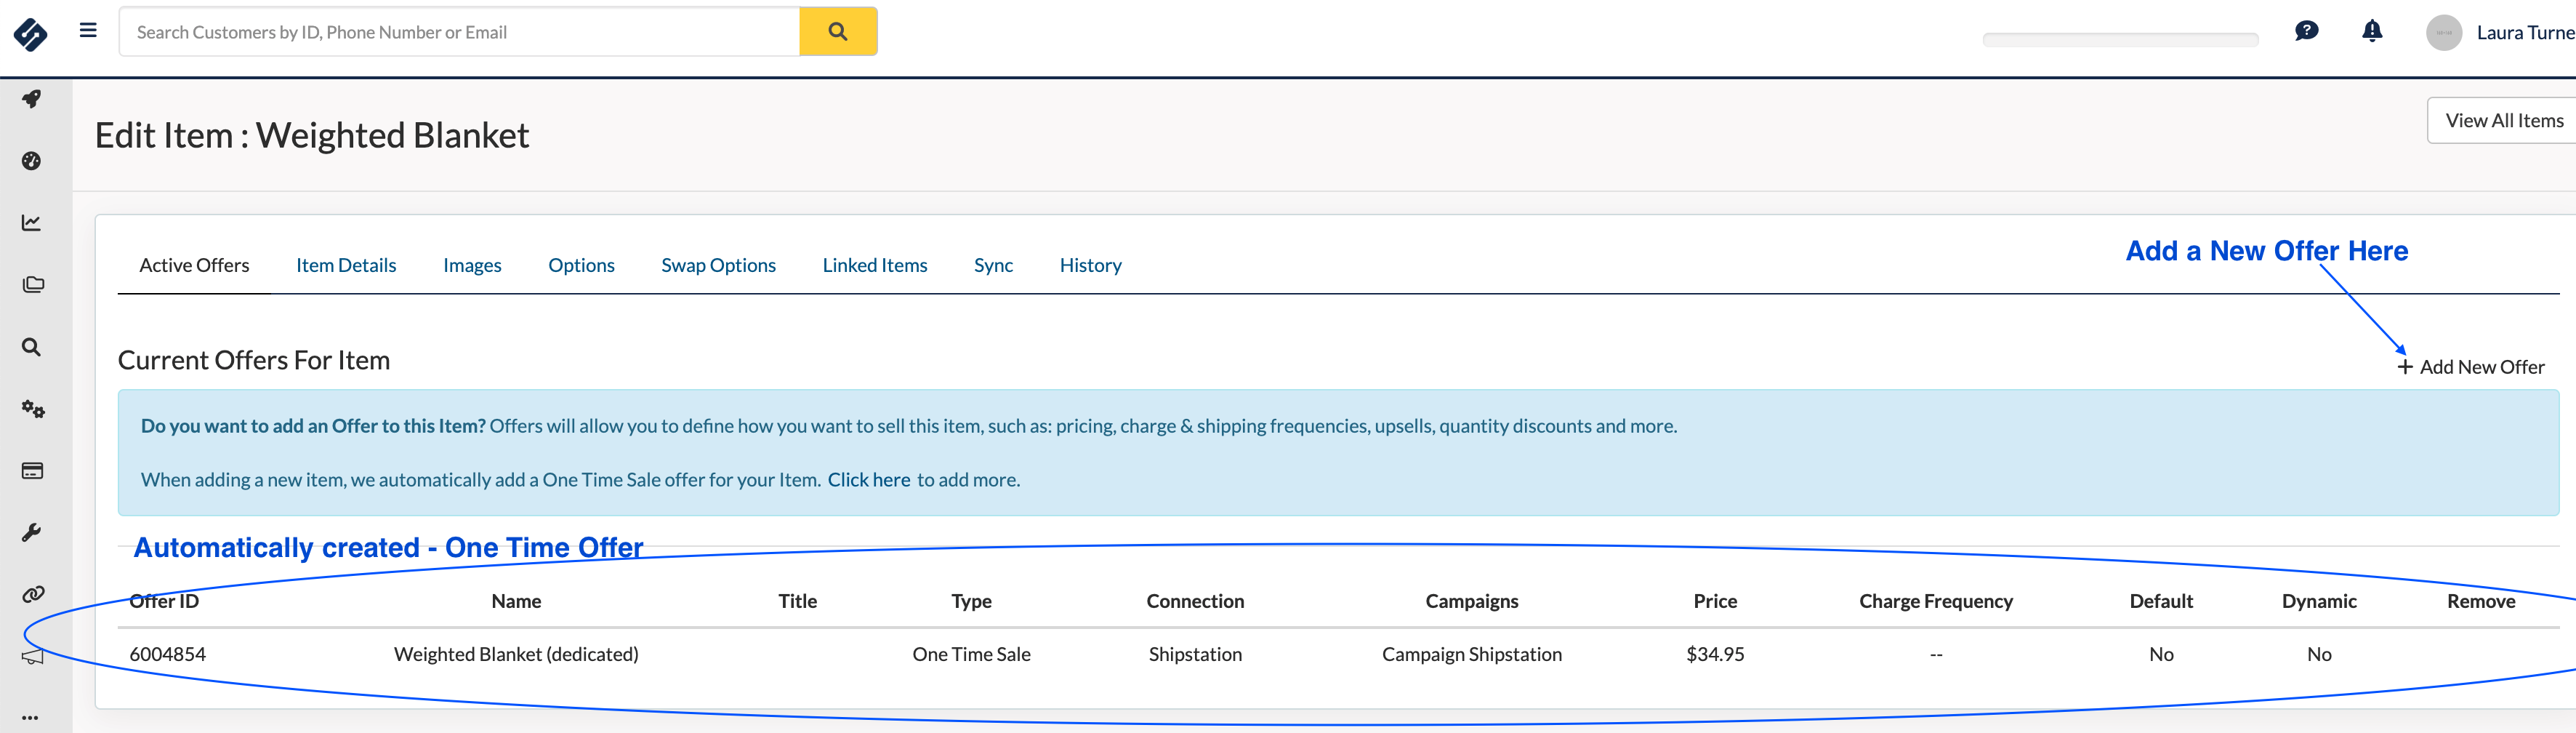Screen dimensions: 2576x733
Task: Follow the "Click here" link in info banner
Action: click(x=868, y=480)
